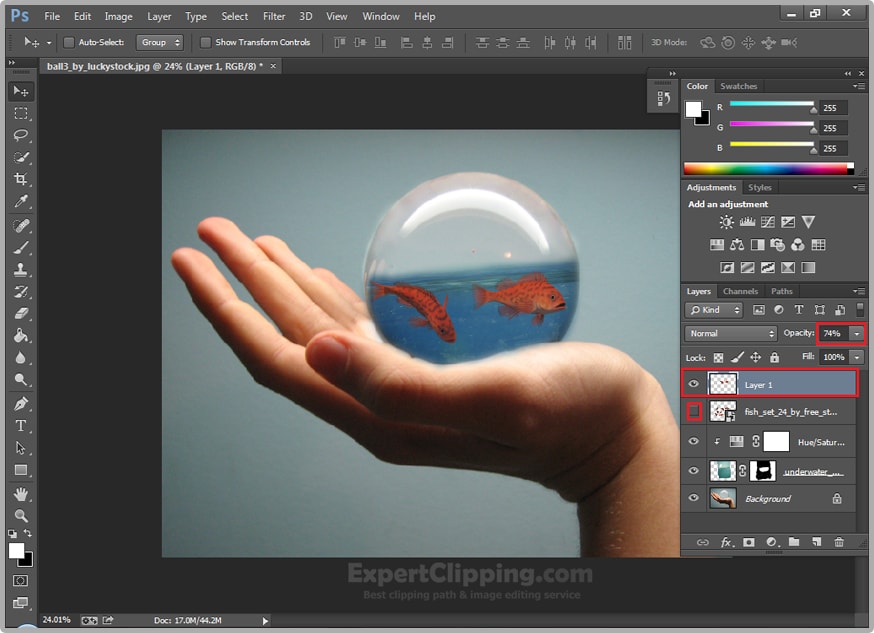
Task: Hide the Background layer
Action: (694, 498)
